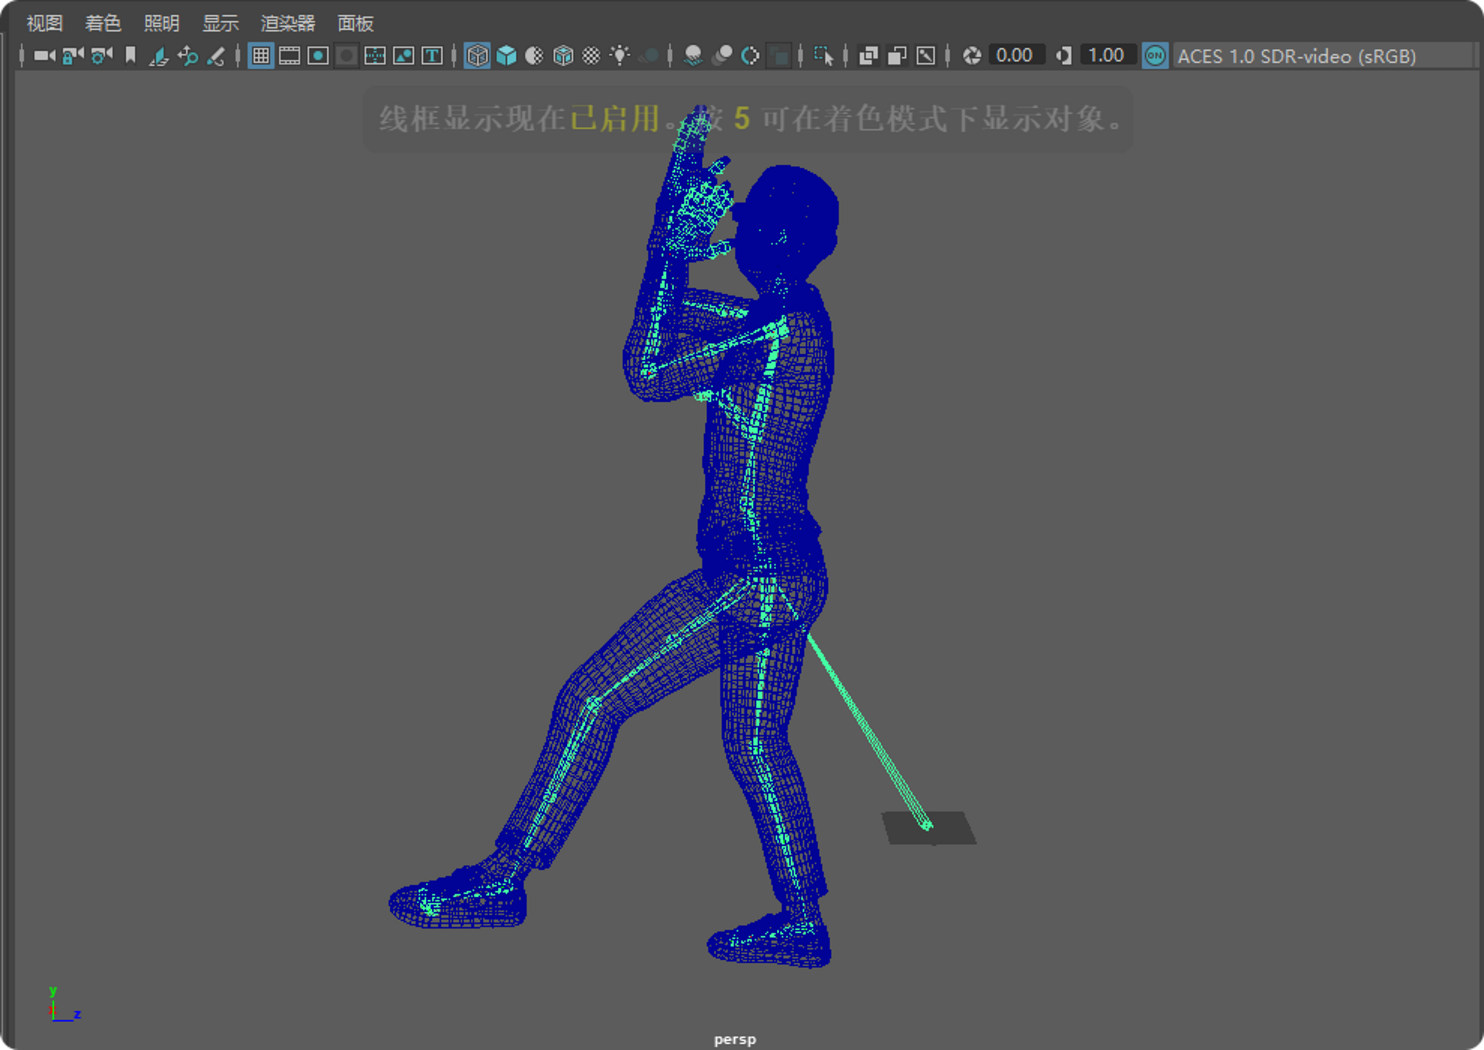The image size is (1484, 1050).
Task: Open the 显示 menu
Action: point(221,23)
